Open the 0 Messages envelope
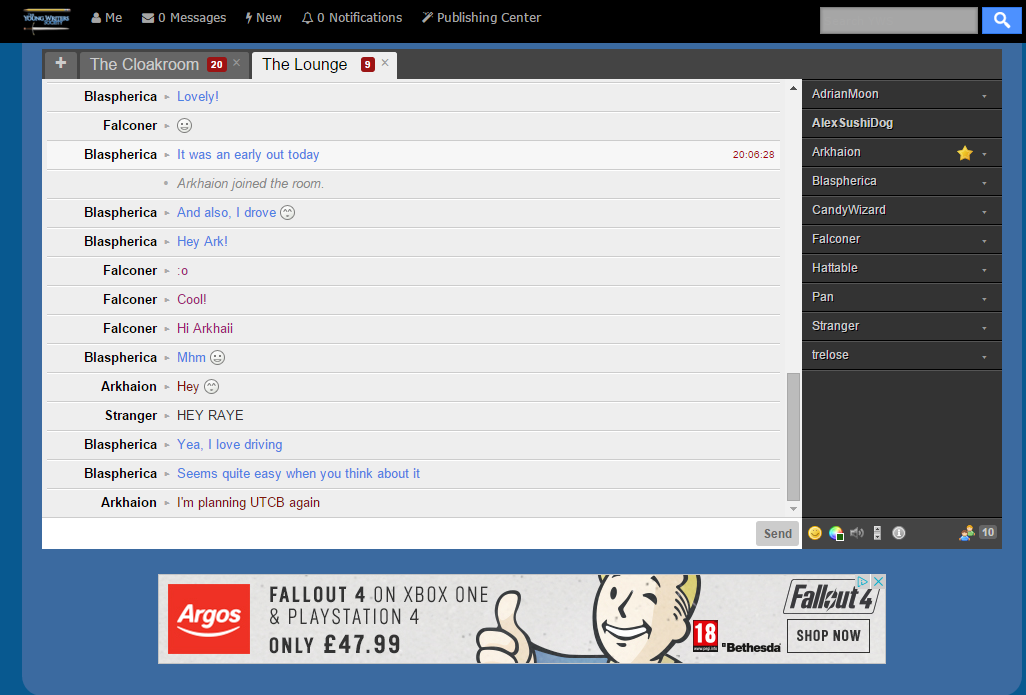This screenshot has height=695, width=1026. 184,18
